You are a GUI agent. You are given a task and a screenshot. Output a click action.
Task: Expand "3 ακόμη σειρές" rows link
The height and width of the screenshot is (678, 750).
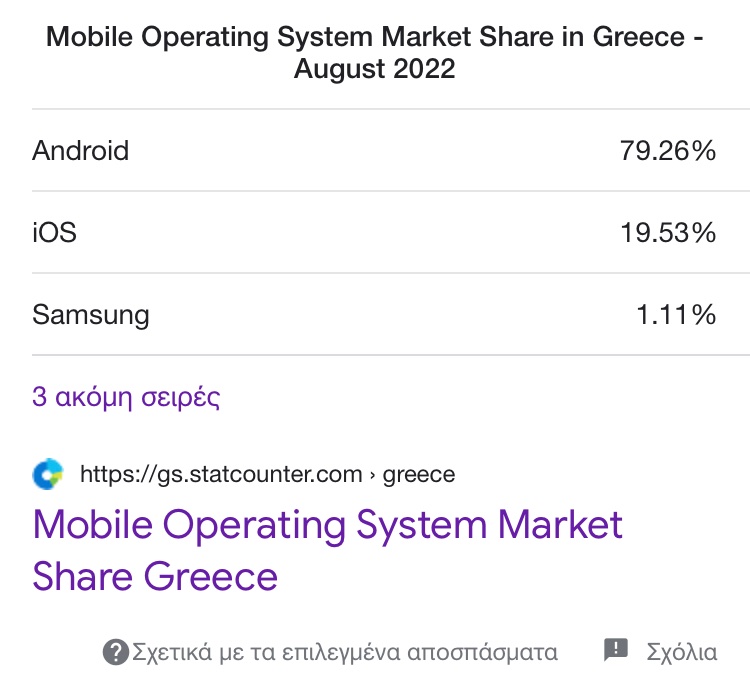click(126, 397)
